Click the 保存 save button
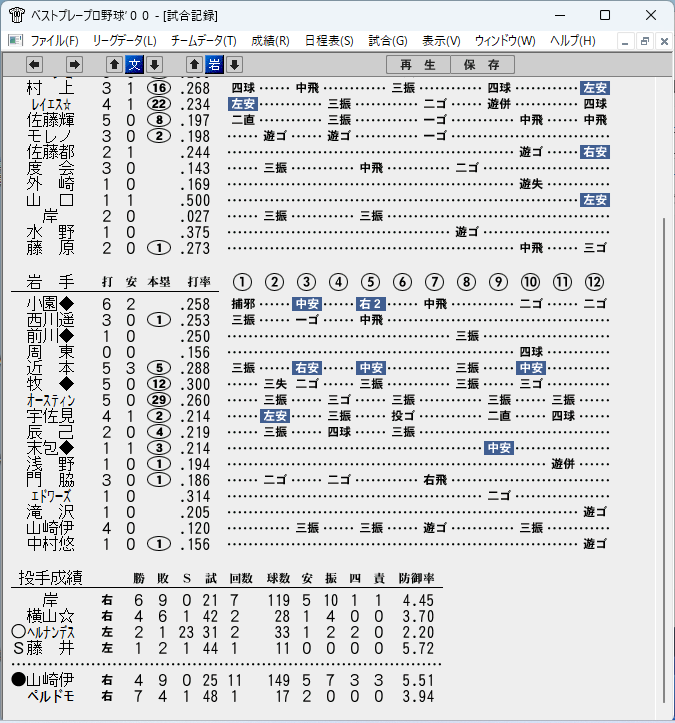 pyautogui.click(x=482, y=65)
